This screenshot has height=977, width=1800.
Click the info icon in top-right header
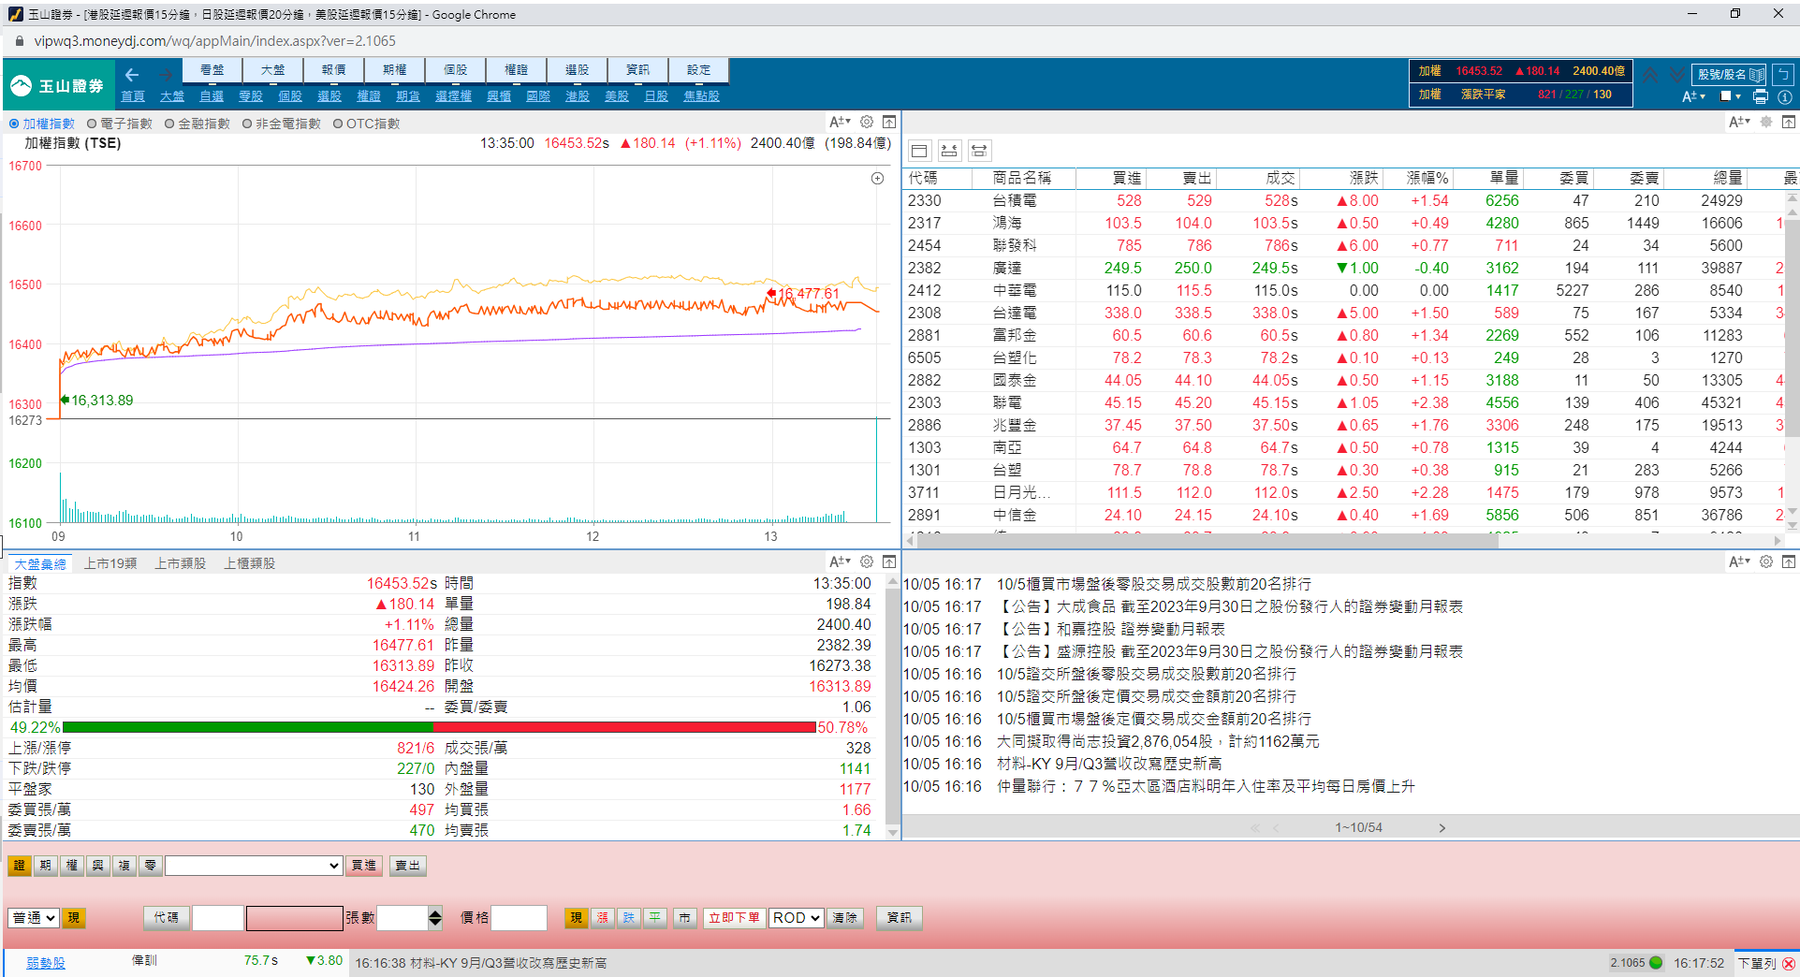pyautogui.click(x=1785, y=97)
